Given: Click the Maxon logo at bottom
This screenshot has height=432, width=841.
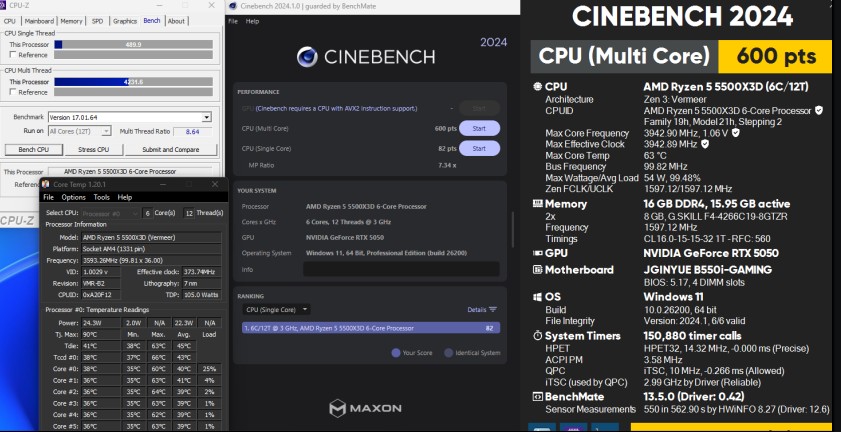Looking at the screenshot, I should (365, 408).
